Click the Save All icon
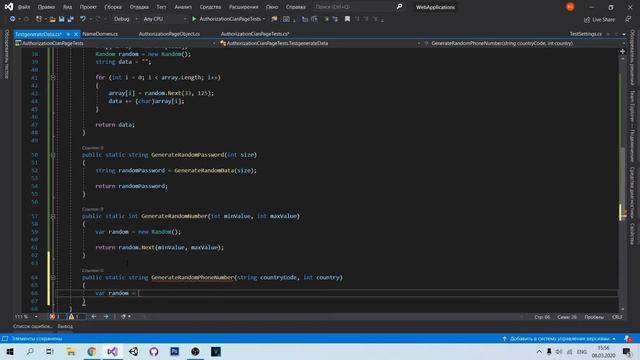Image resolution: width=640 pixels, height=360 pixels. [71, 19]
